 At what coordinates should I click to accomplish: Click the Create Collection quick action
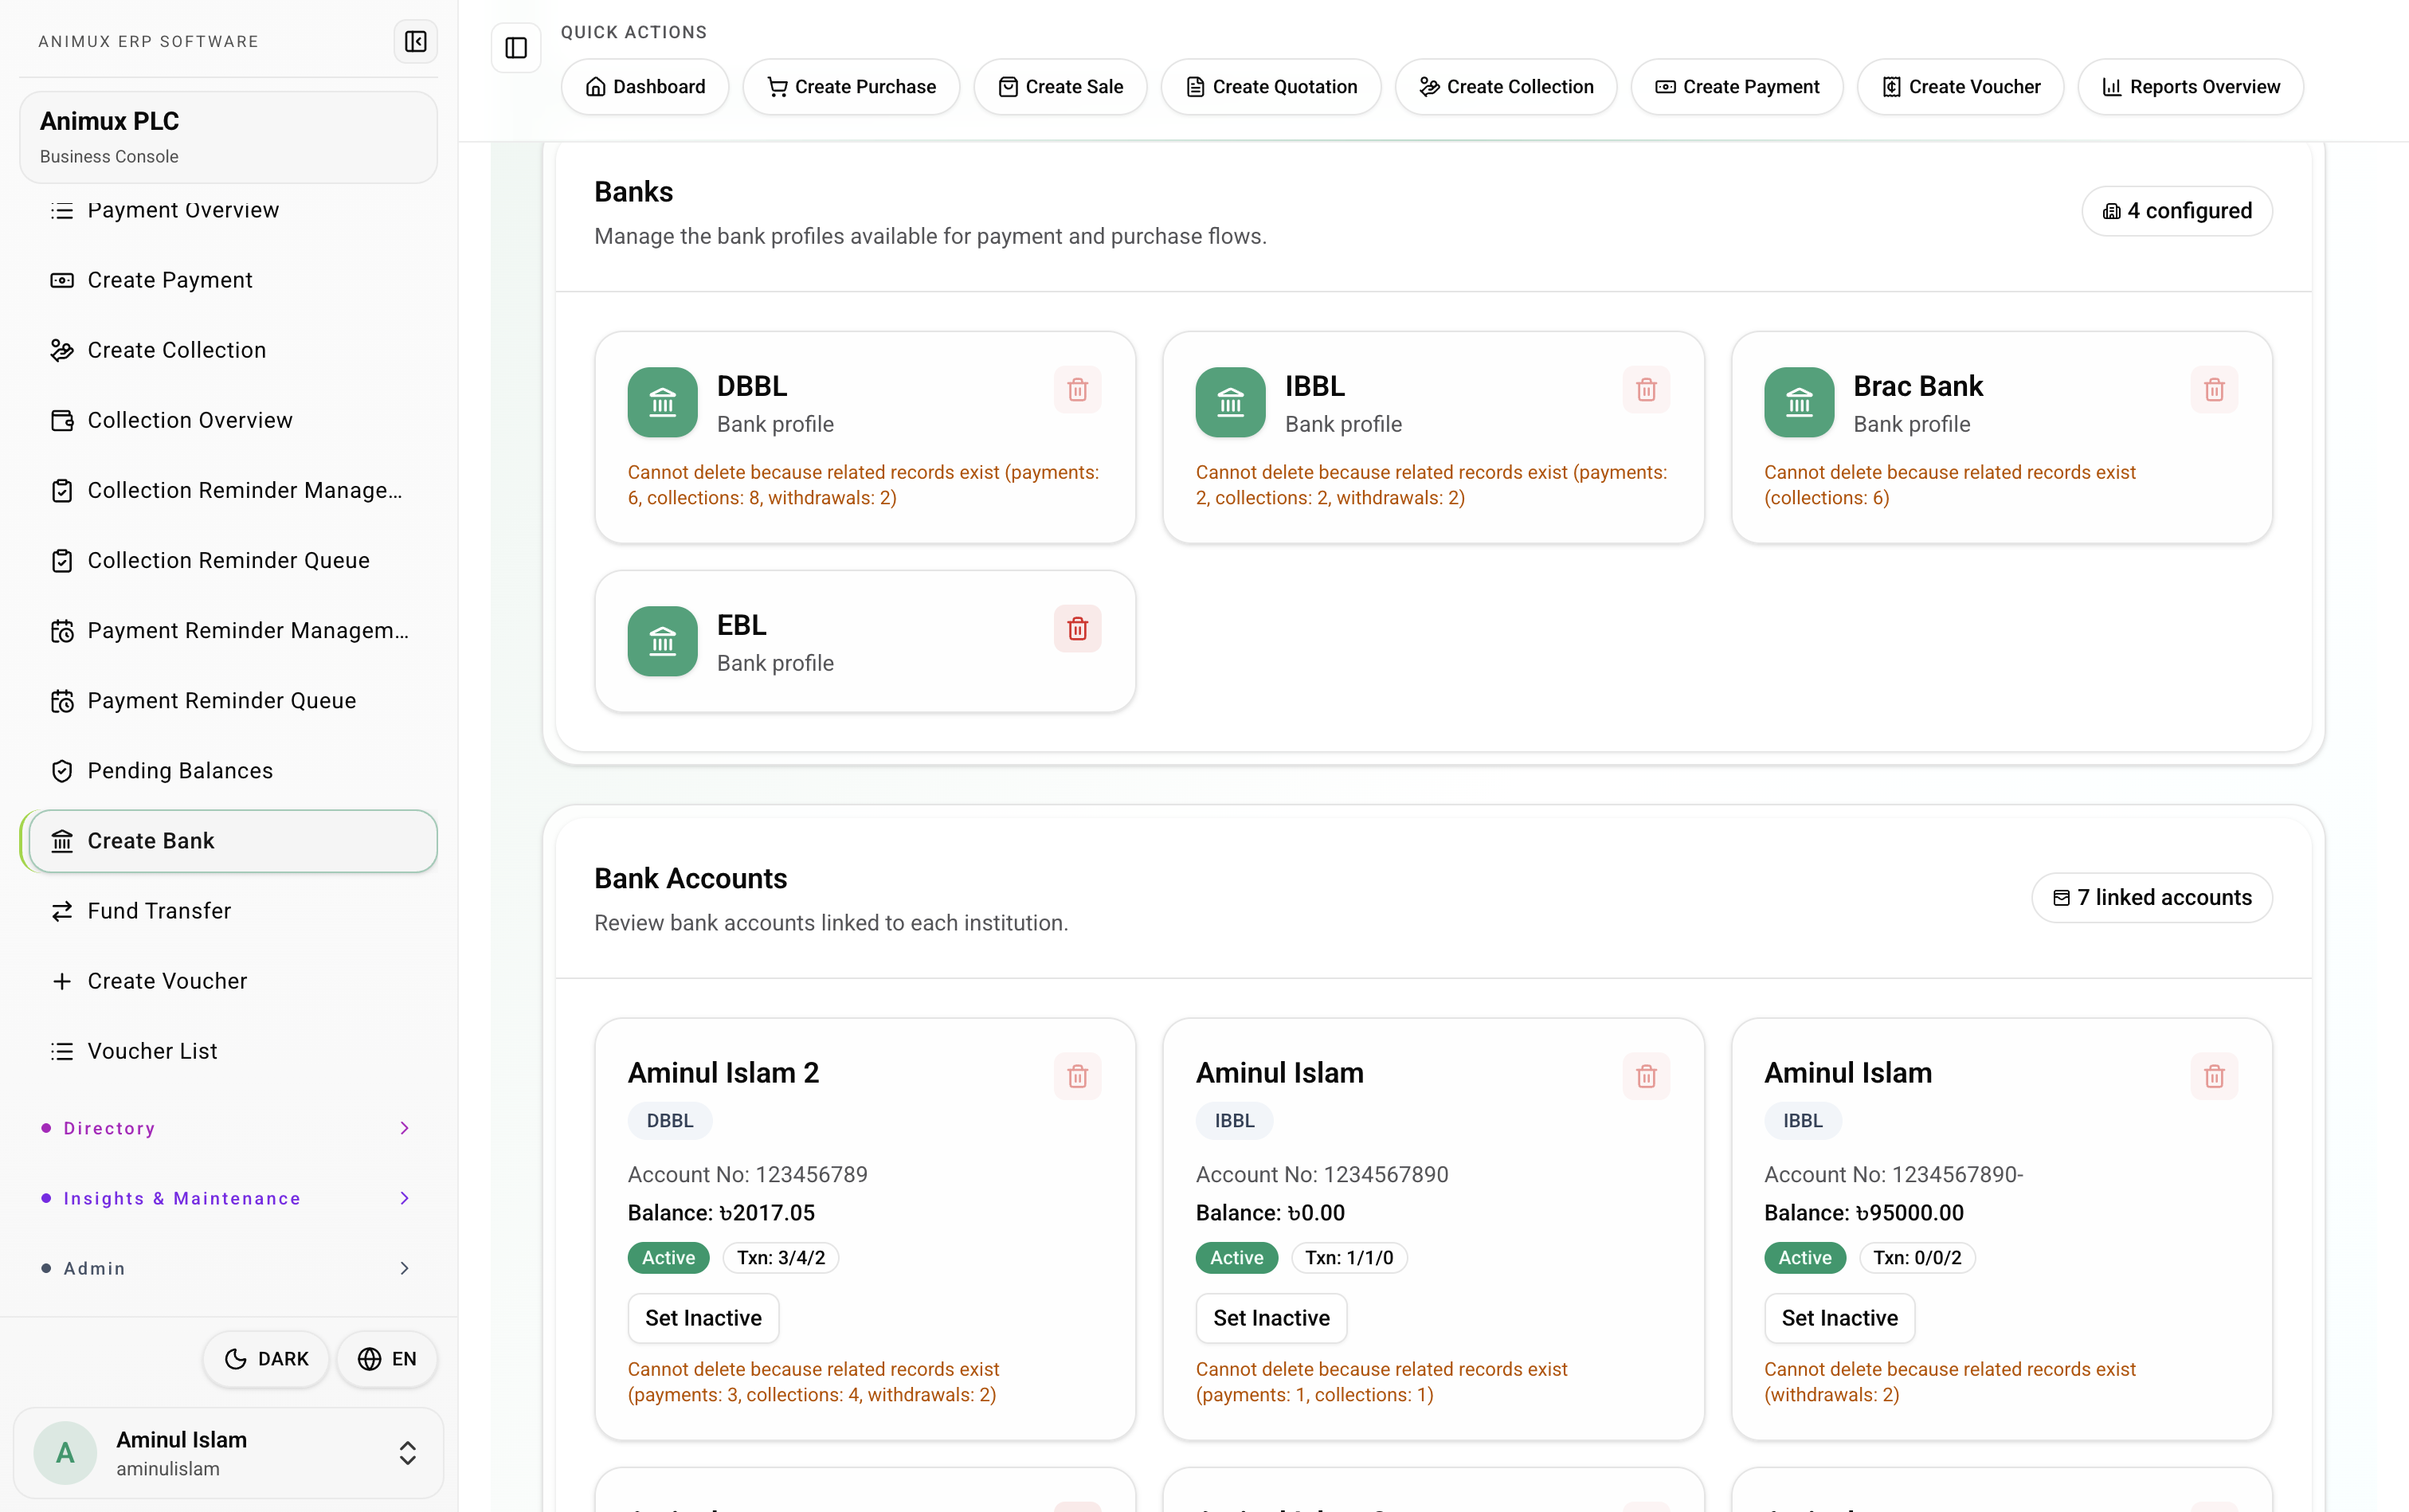coord(1506,87)
